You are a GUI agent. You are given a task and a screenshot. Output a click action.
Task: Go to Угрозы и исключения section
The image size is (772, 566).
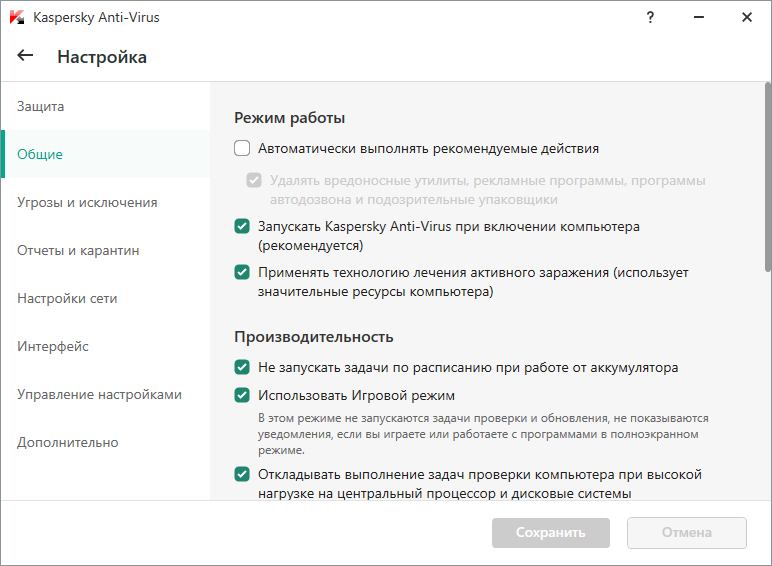pyautogui.click(x=87, y=202)
